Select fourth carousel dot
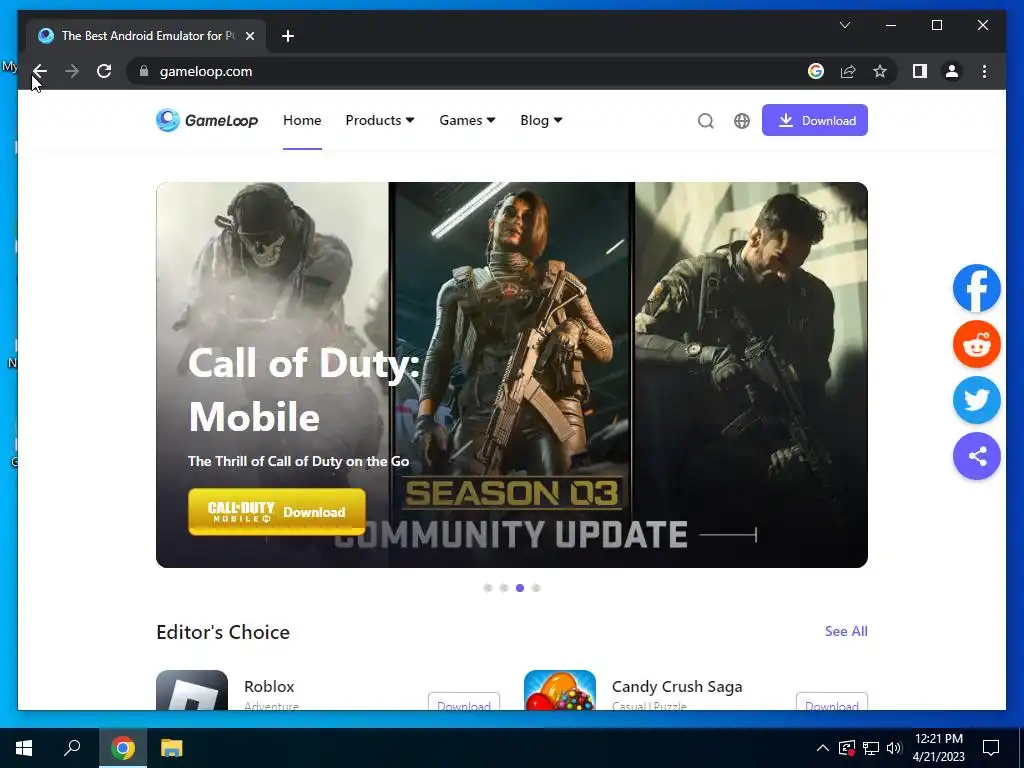1024x768 pixels. 536,588
